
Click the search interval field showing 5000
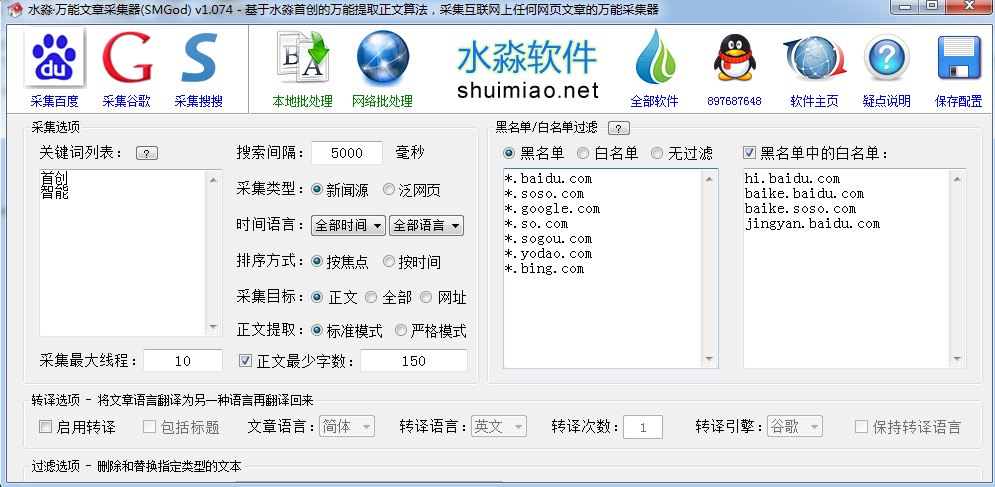point(347,153)
